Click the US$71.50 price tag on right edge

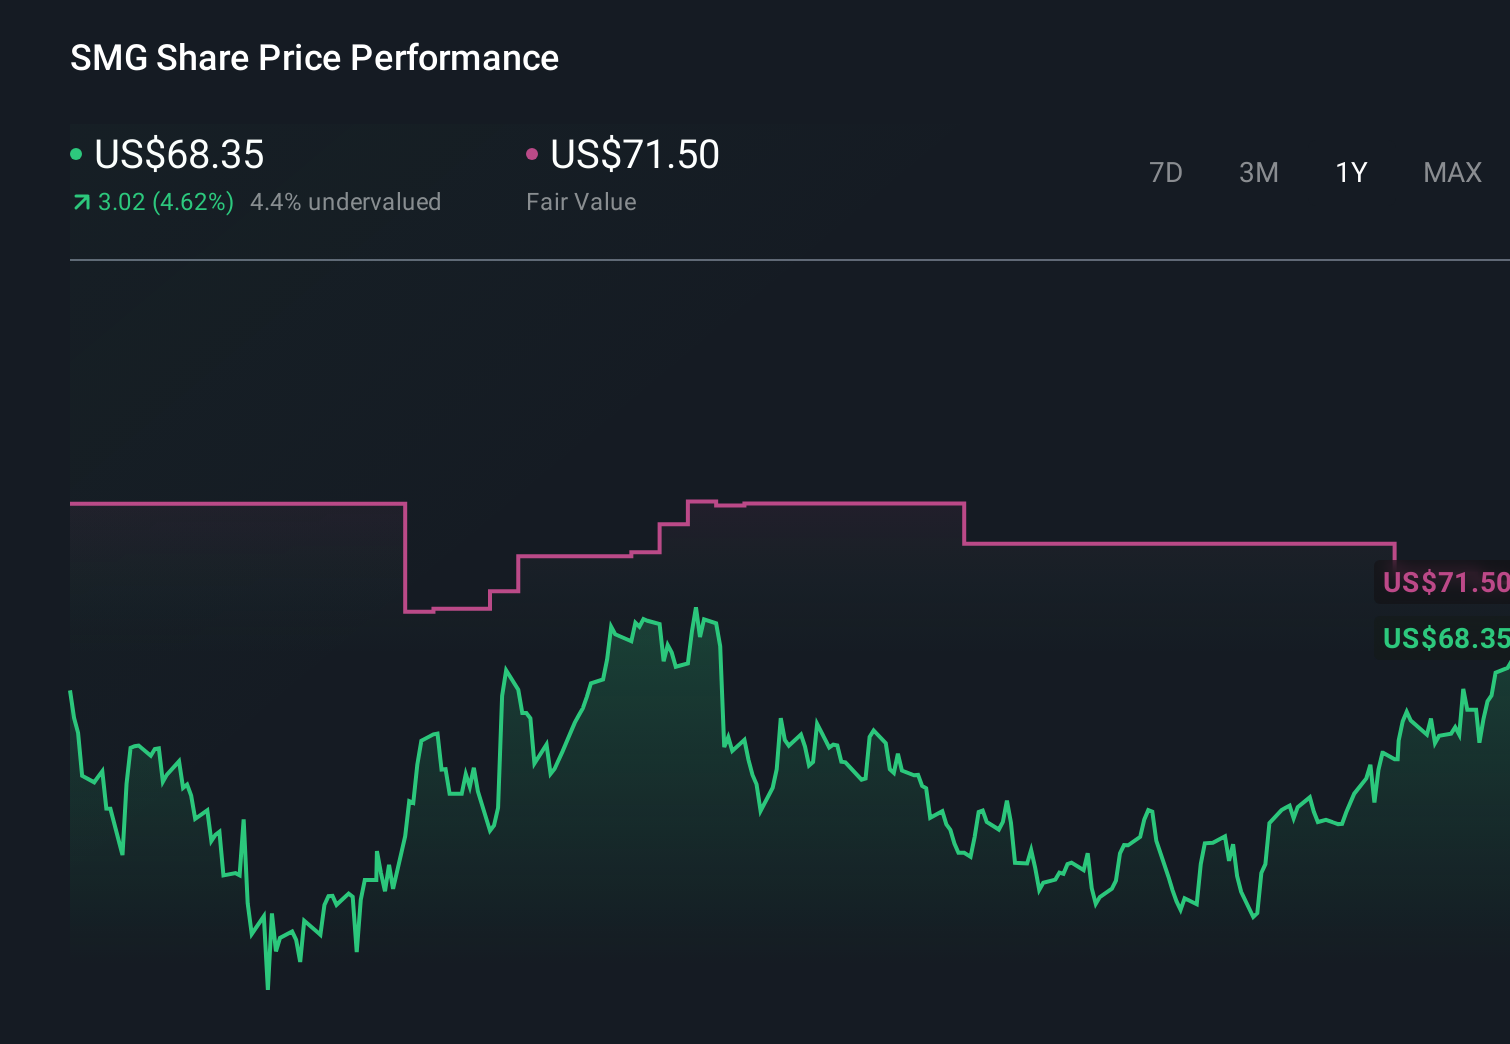coord(1446,581)
